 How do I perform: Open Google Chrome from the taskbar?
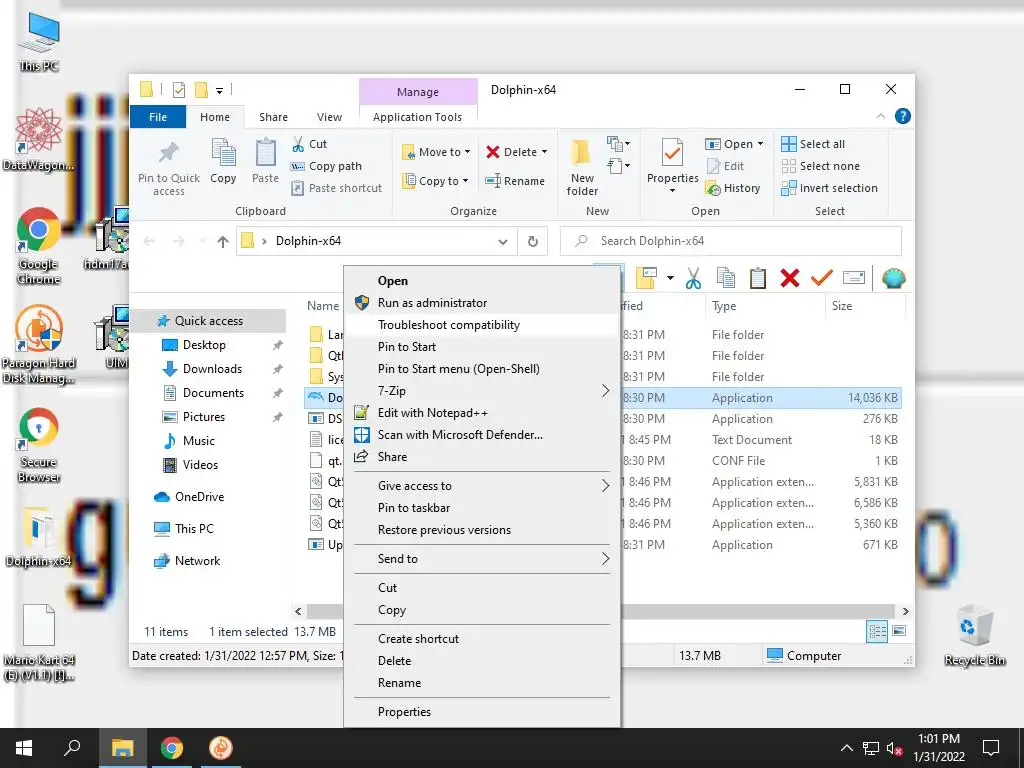172,748
